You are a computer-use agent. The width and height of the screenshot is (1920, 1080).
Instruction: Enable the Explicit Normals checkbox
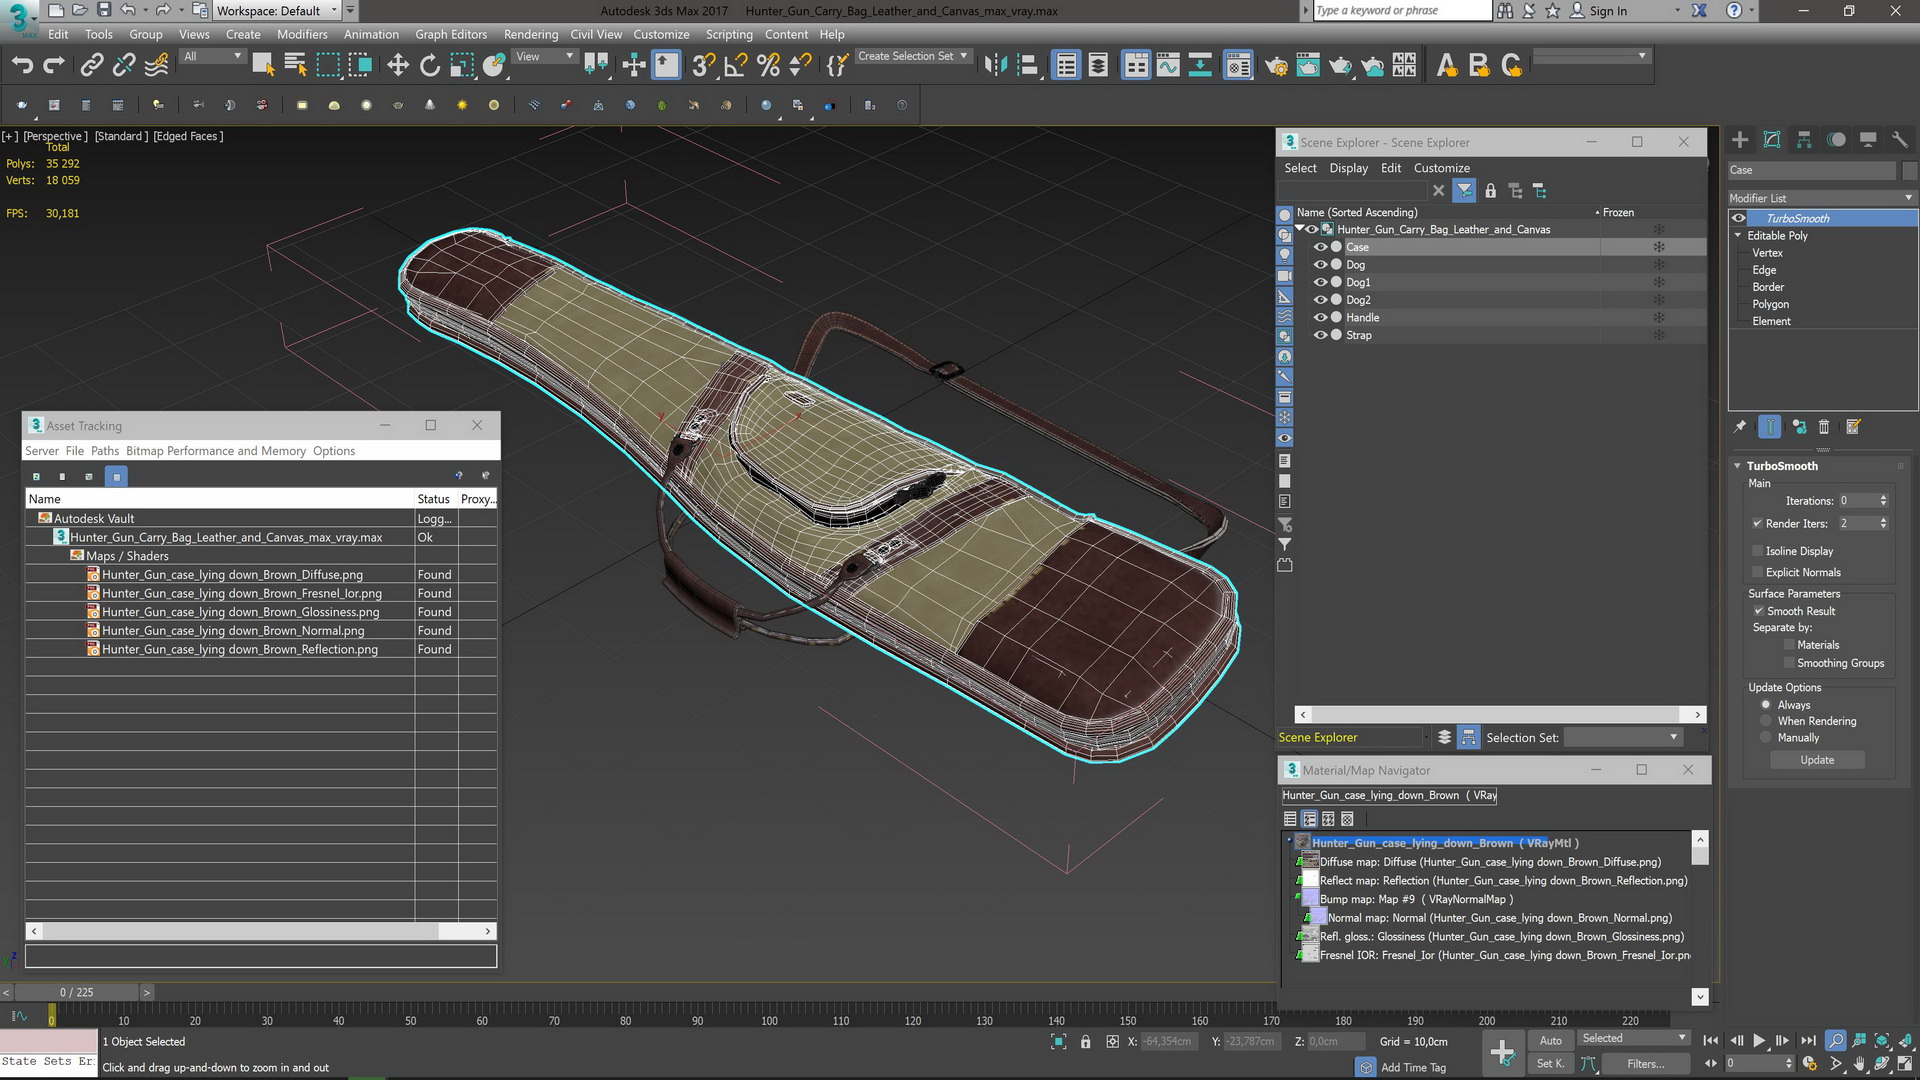pos(1757,572)
